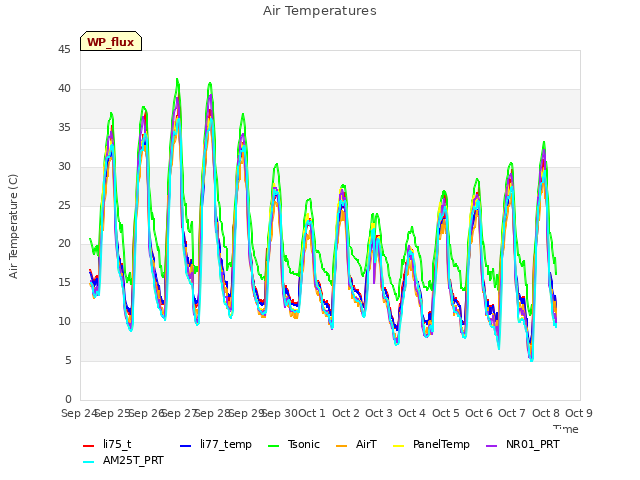
Task: Click the Tsonic legend entry
Action: pos(293,444)
